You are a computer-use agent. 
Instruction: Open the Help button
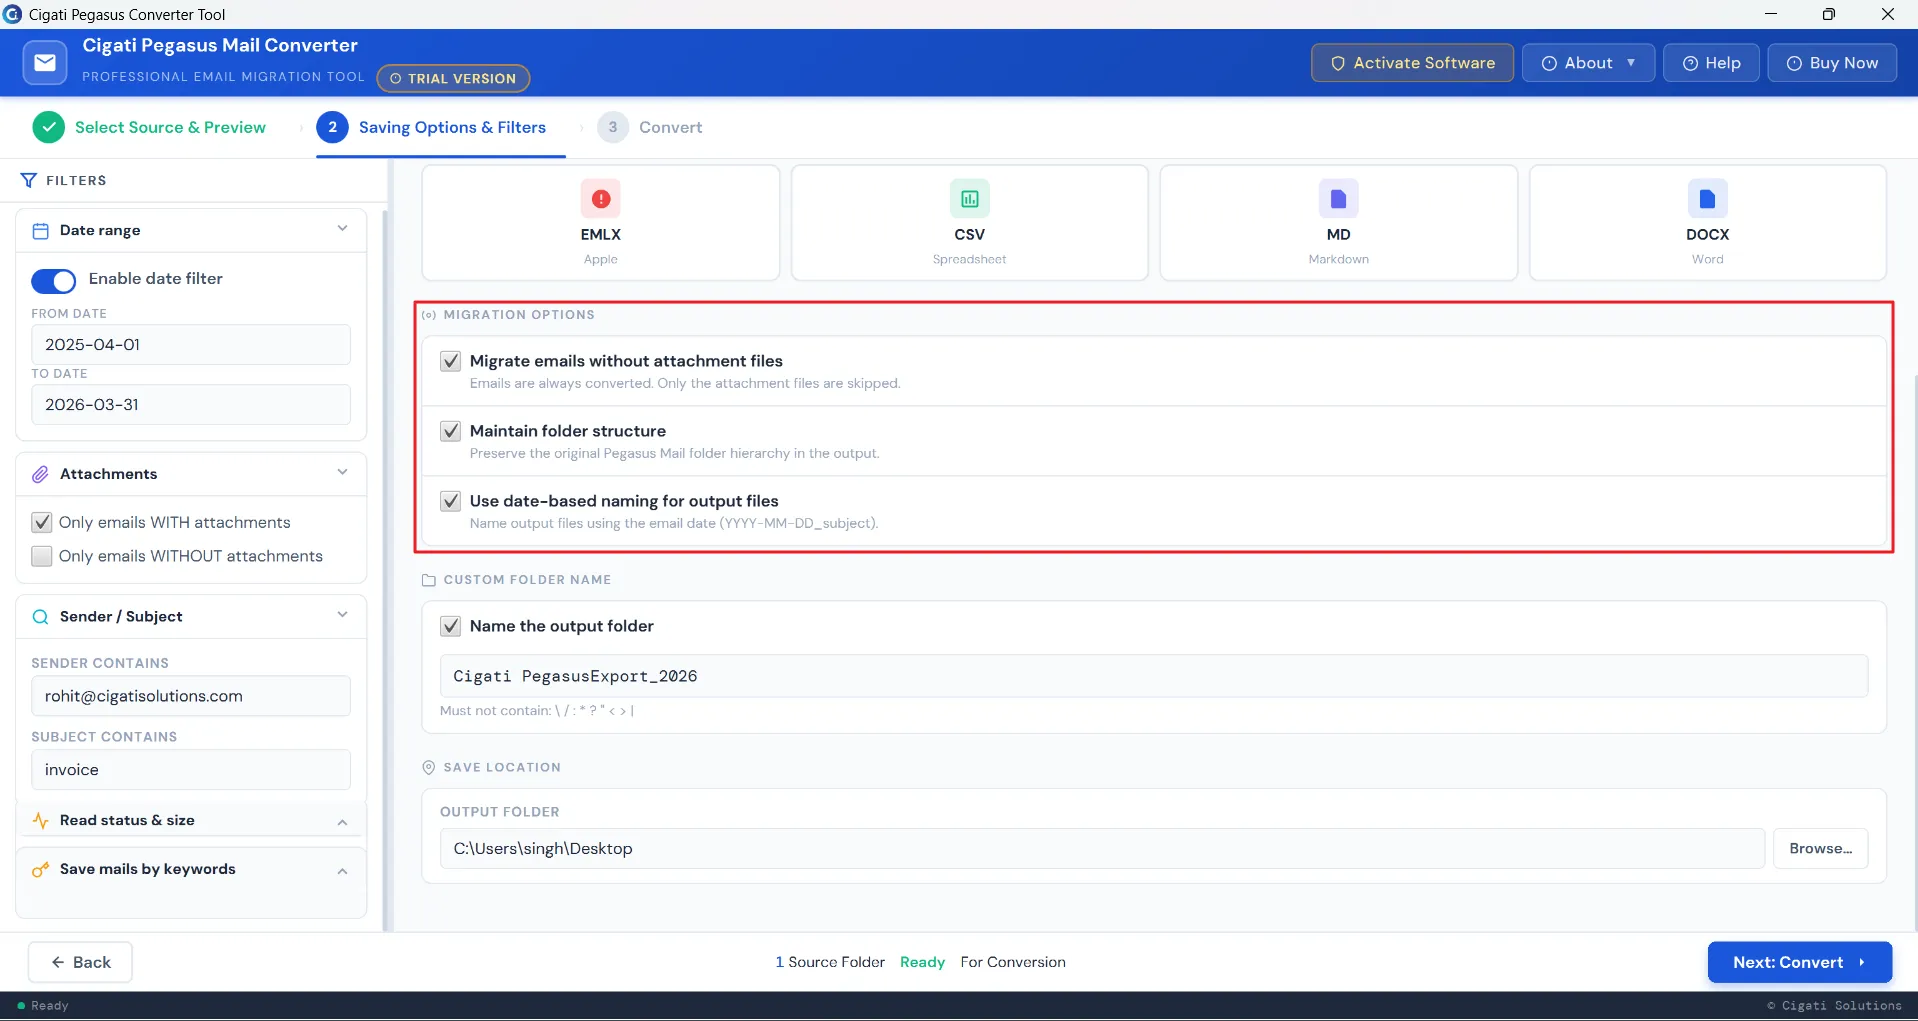1711,63
